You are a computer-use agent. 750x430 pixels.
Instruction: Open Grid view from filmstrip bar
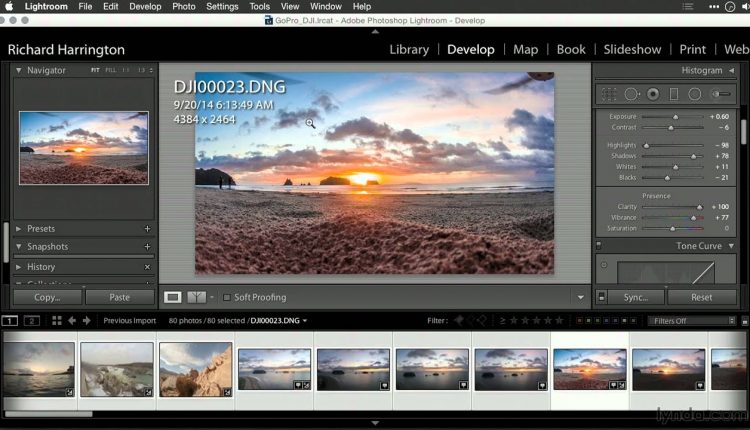56,320
